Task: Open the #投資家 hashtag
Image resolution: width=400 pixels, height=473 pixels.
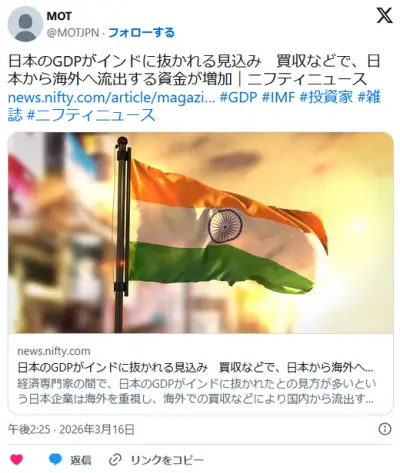Action: pyautogui.click(x=326, y=98)
